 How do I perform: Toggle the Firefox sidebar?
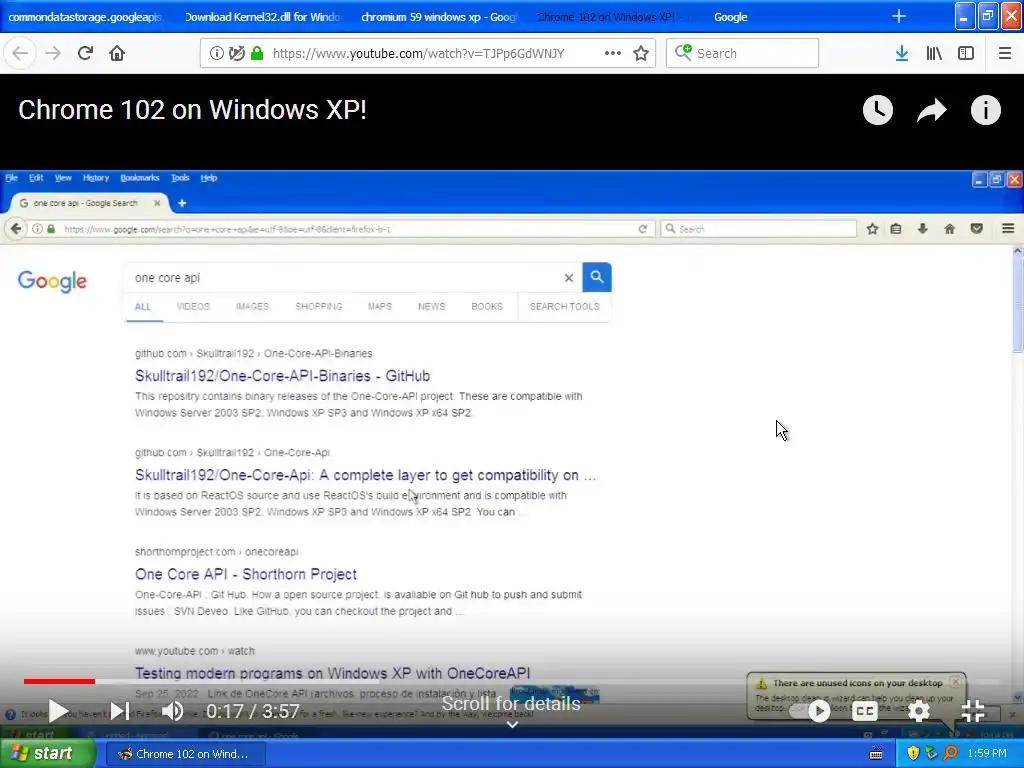pyautogui.click(x=966, y=53)
